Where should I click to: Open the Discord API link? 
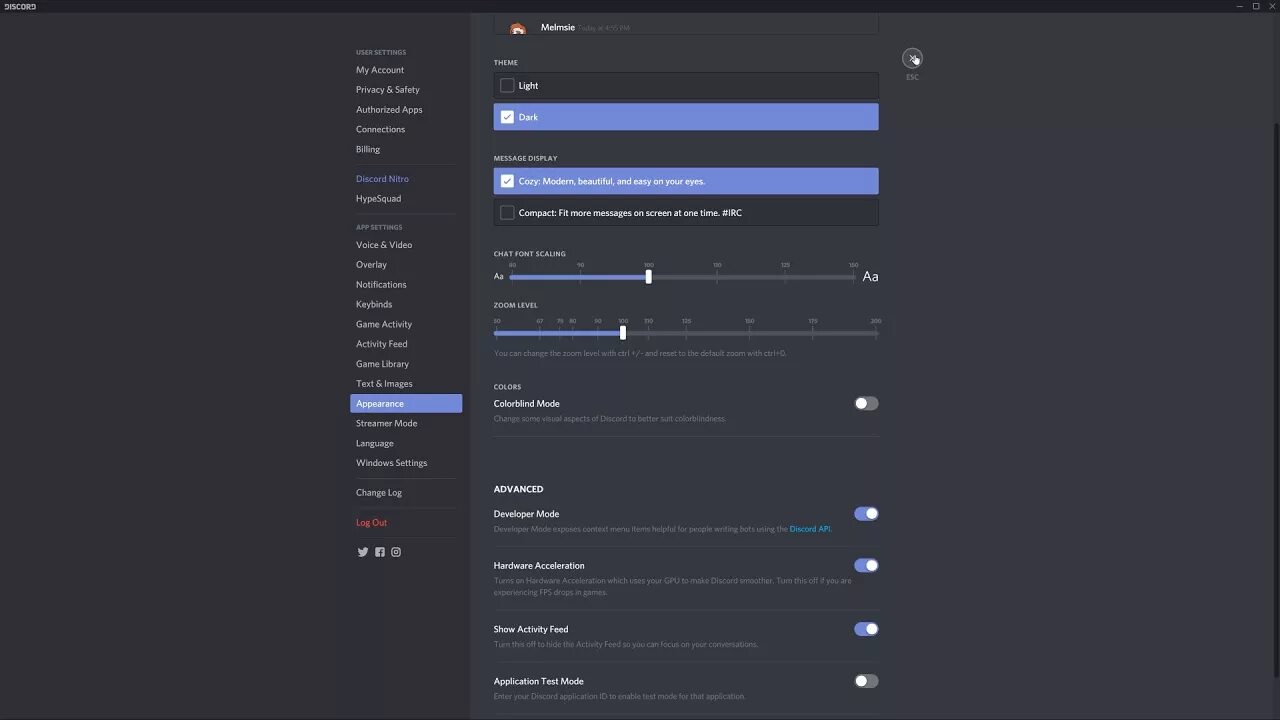(810, 529)
